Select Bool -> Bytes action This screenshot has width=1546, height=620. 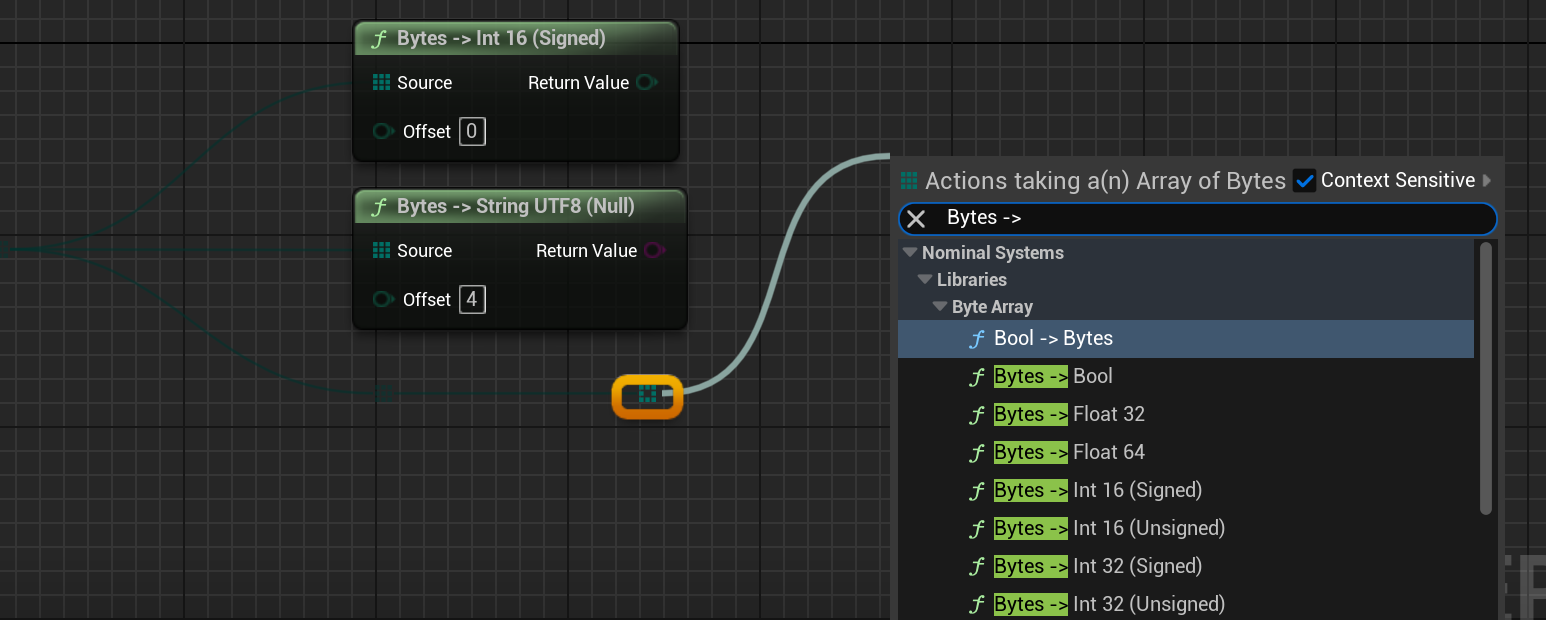pos(1053,339)
